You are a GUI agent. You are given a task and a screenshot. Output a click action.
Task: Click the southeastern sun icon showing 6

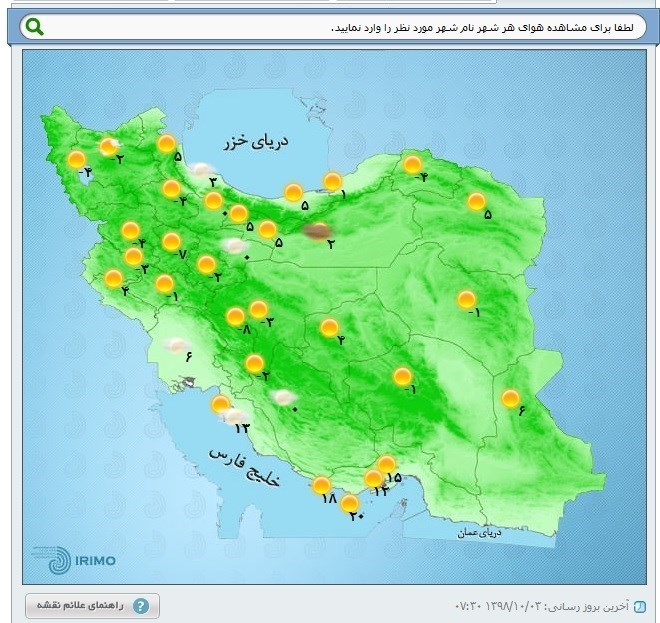click(511, 399)
